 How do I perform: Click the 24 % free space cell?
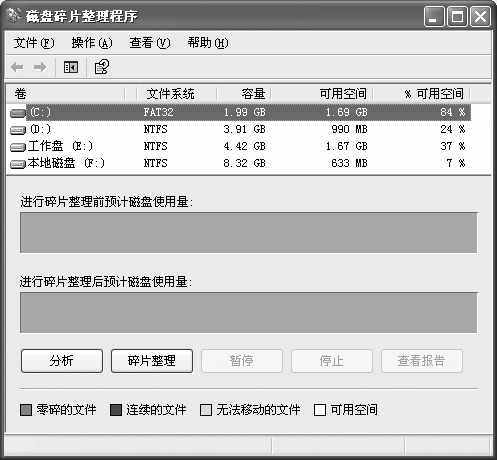(x=452, y=129)
